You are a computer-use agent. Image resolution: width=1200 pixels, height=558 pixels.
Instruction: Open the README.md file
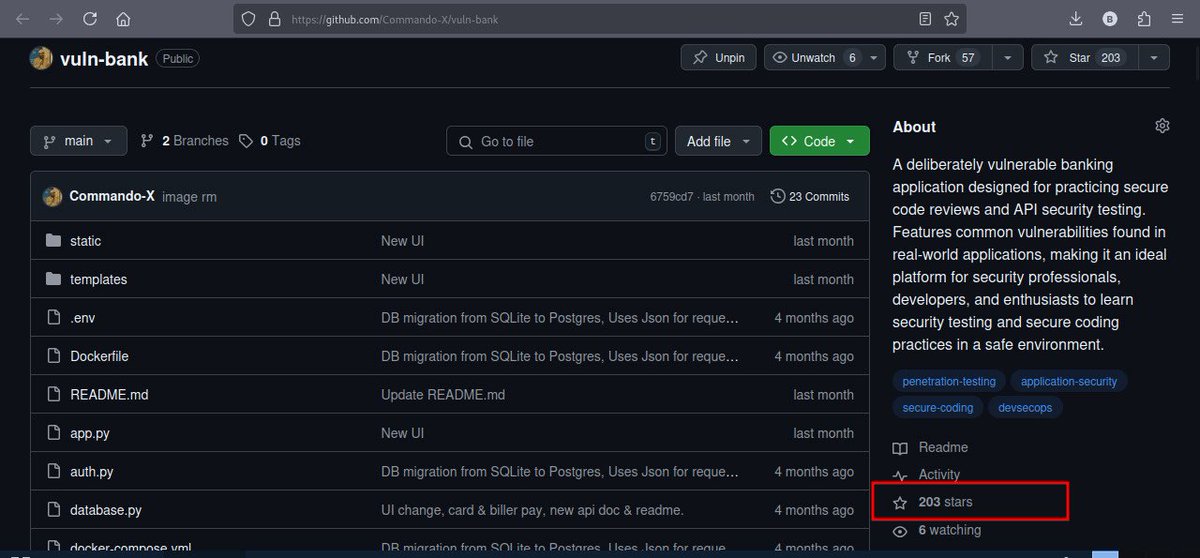pyautogui.click(x=109, y=395)
